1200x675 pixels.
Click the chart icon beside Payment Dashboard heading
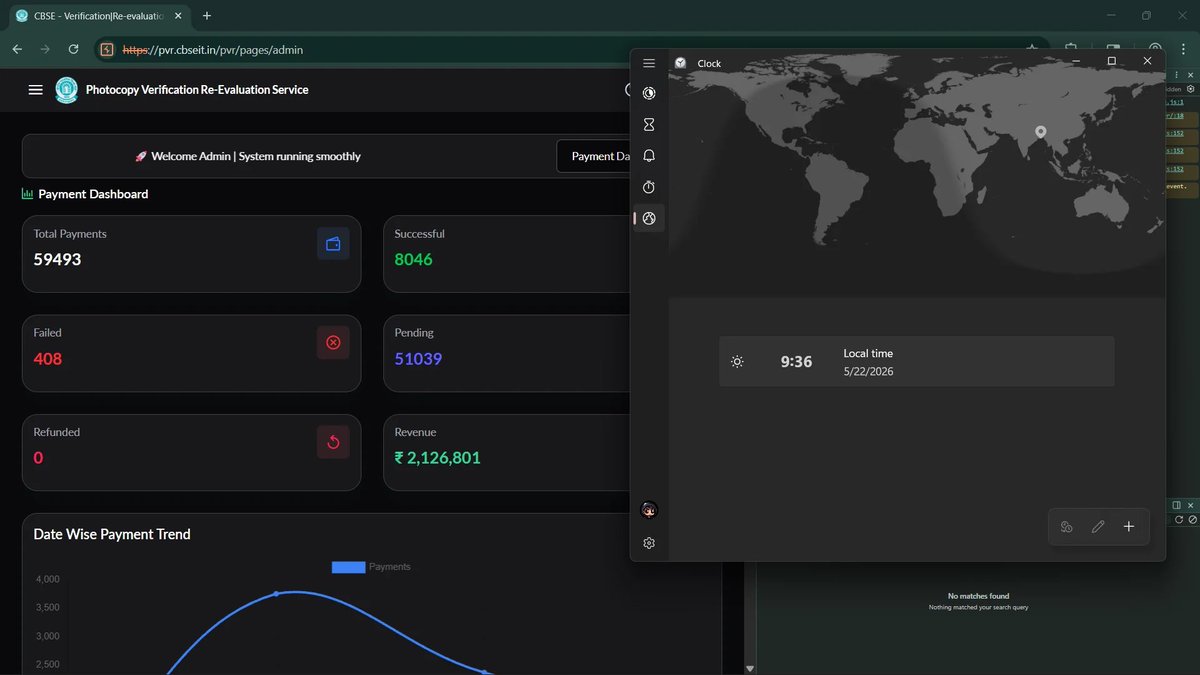(x=27, y=194)
